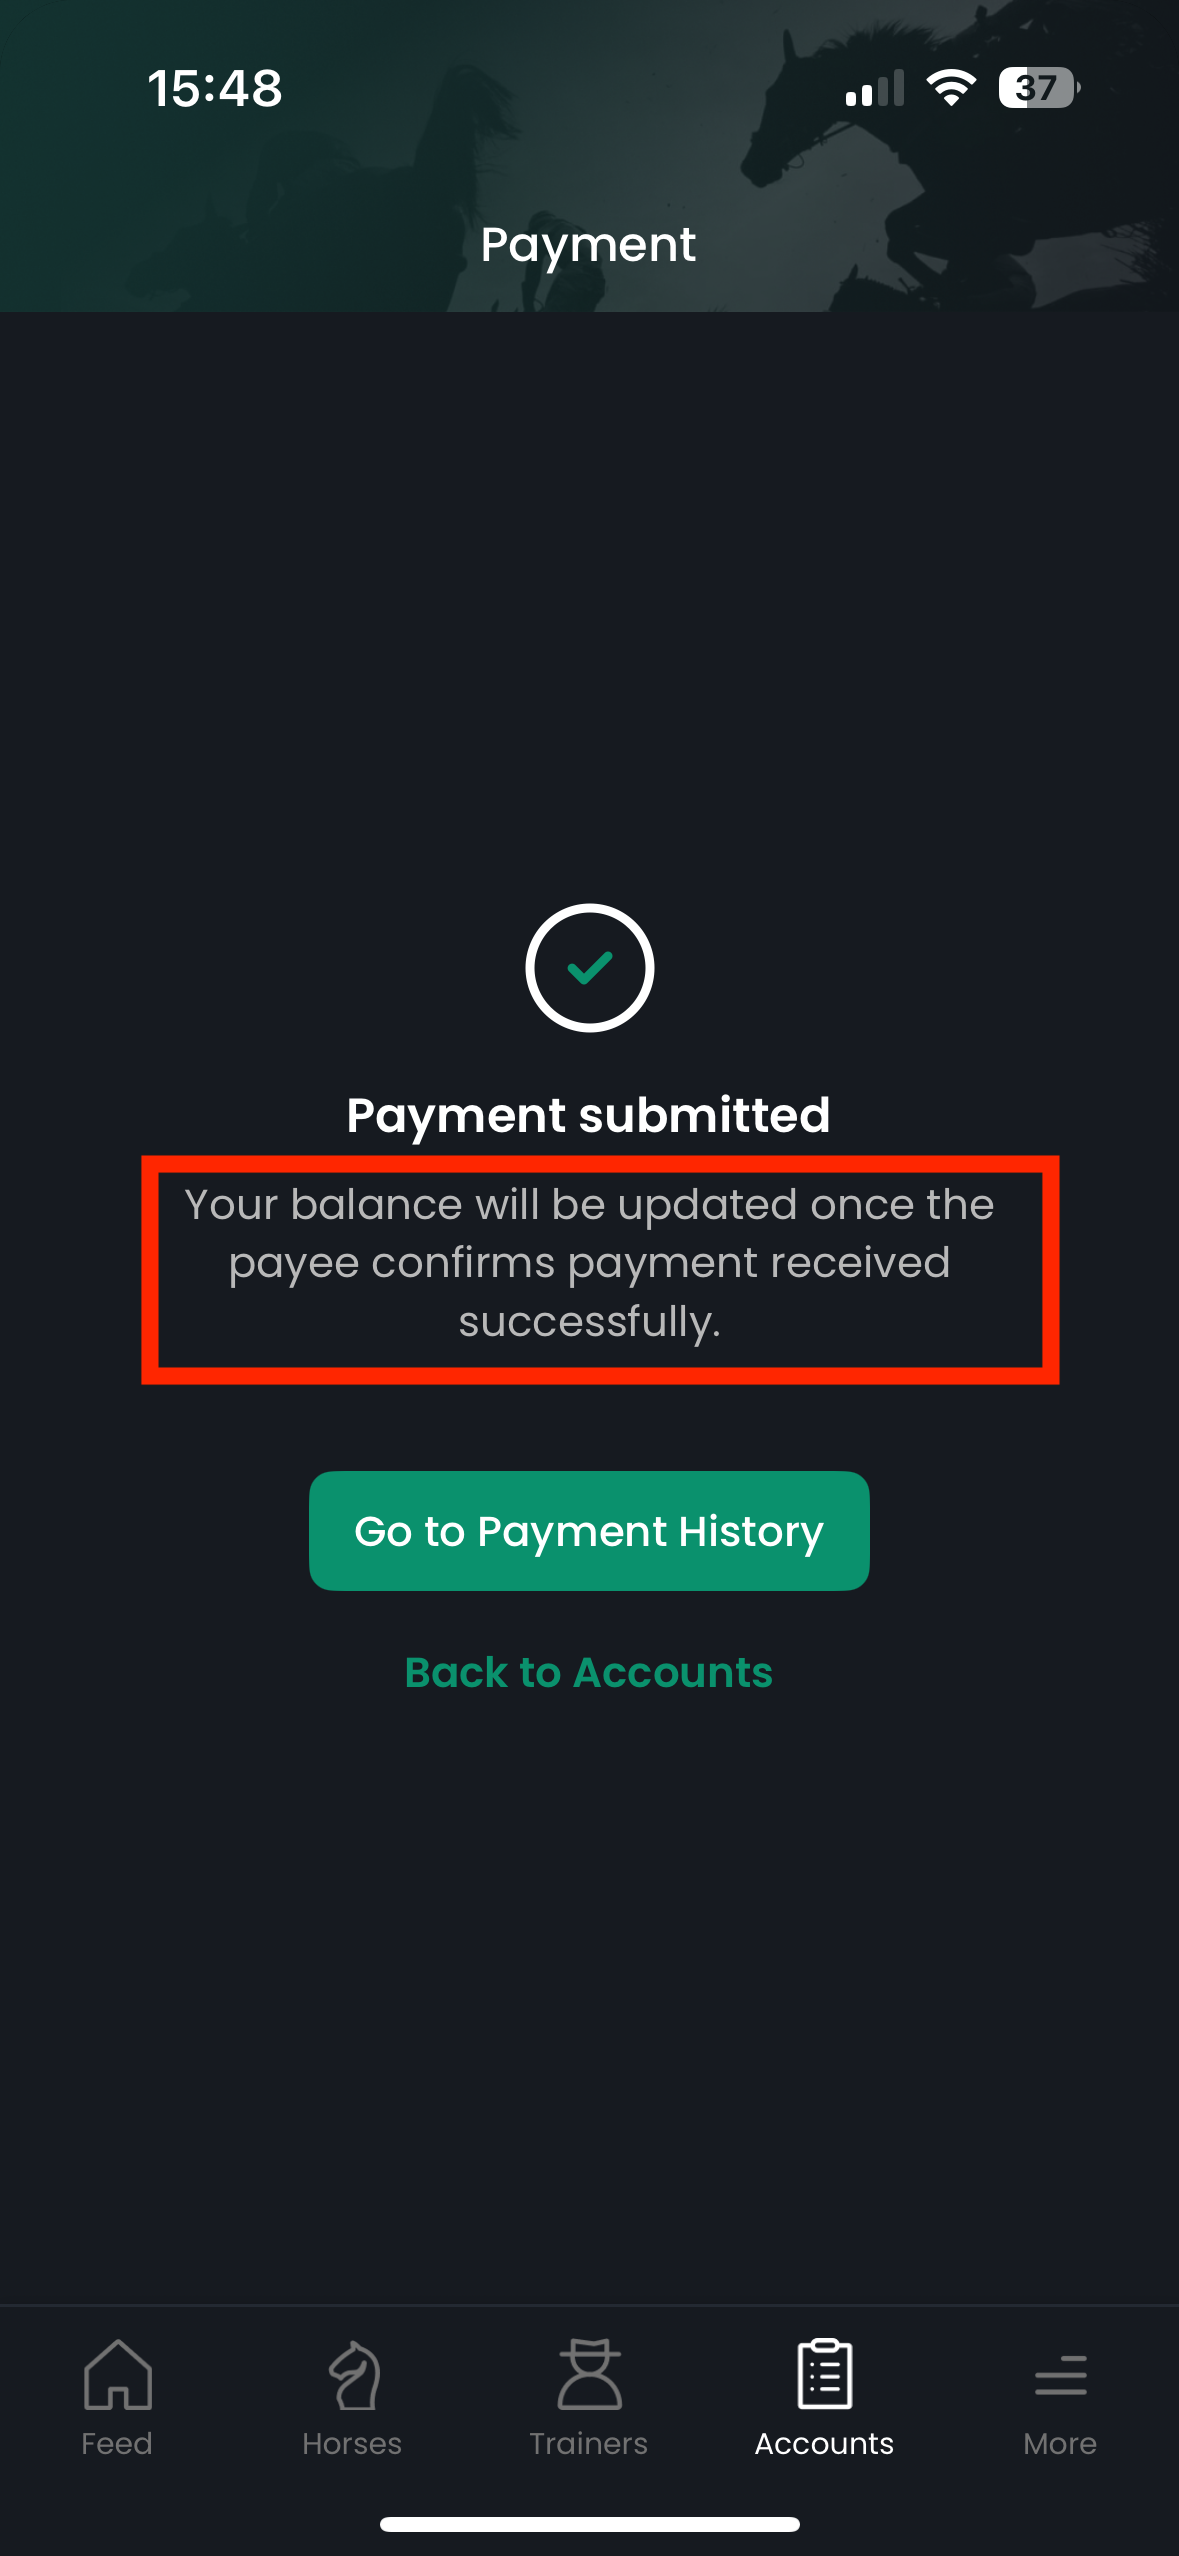Select the Accounts tab label
The height and width of the screenshot is (2556, 1179).
point(825,2443)
